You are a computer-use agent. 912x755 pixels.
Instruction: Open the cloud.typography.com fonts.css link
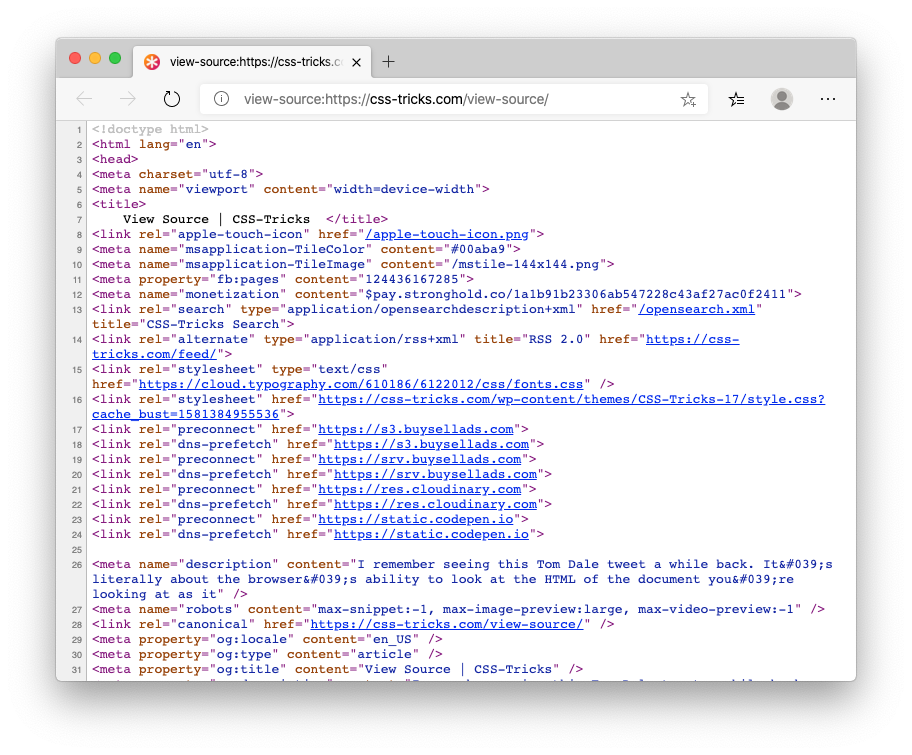pos(361,384)
